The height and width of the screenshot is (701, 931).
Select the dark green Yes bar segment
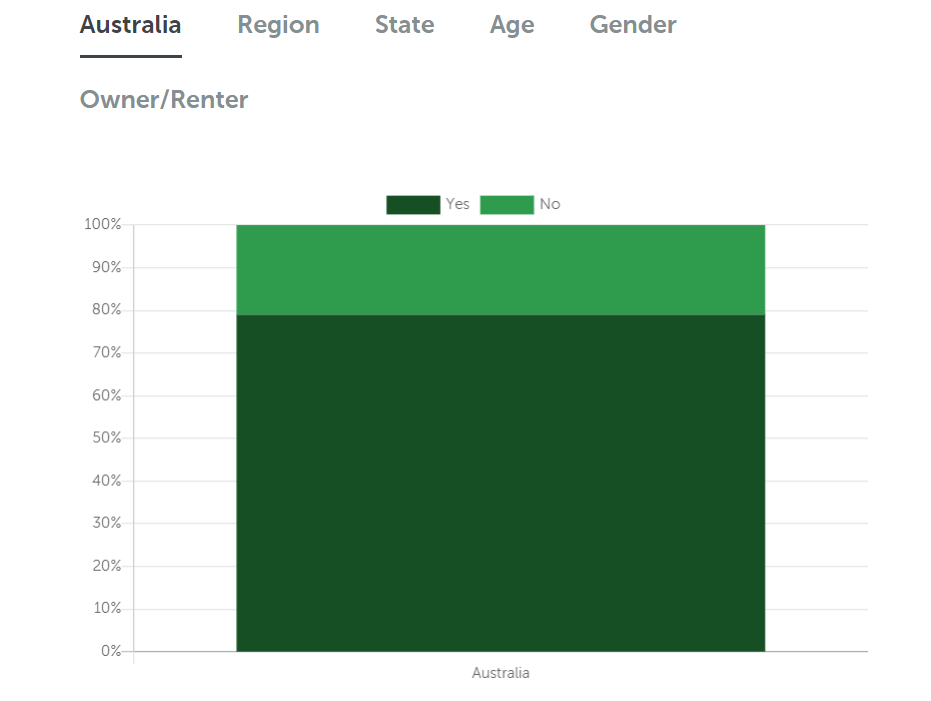point(500,480)
